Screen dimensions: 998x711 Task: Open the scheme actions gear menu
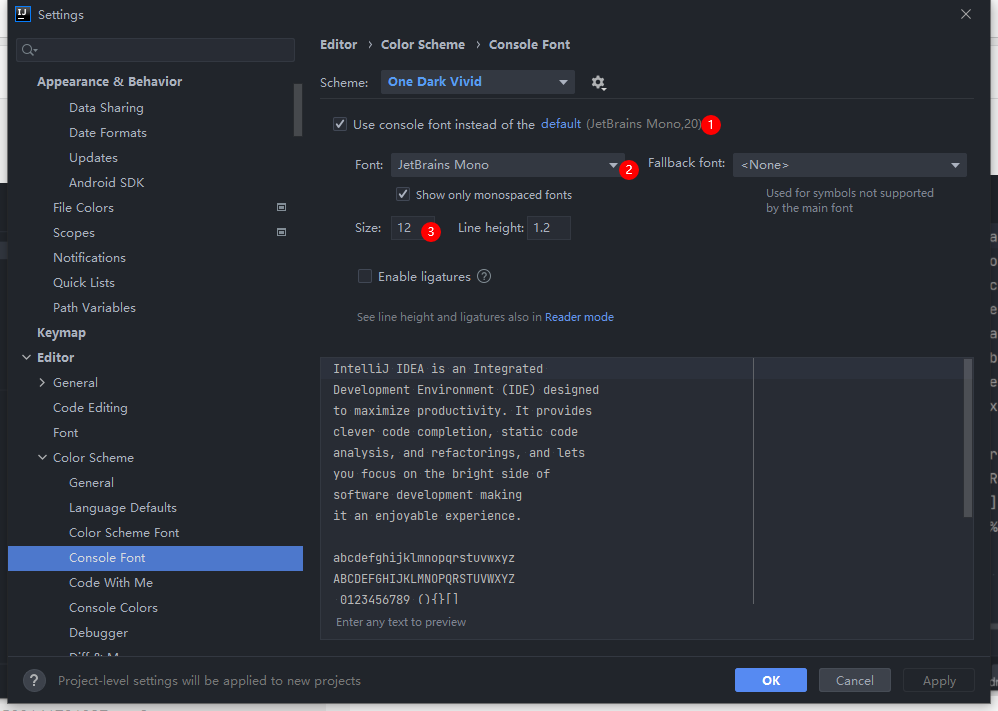click(598, 83)
